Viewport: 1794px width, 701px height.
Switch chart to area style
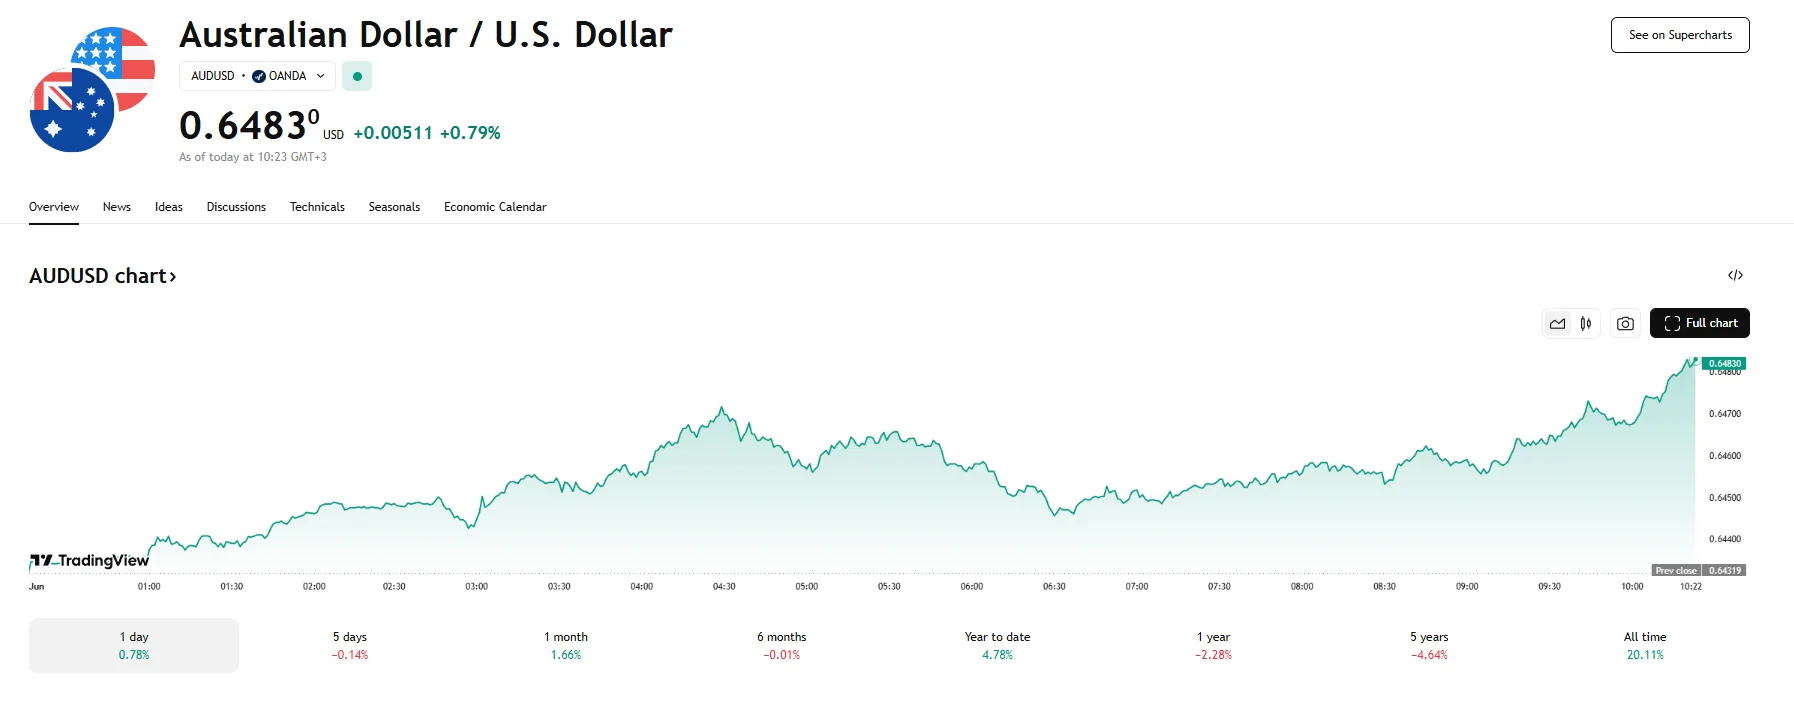pos(1557,323)
